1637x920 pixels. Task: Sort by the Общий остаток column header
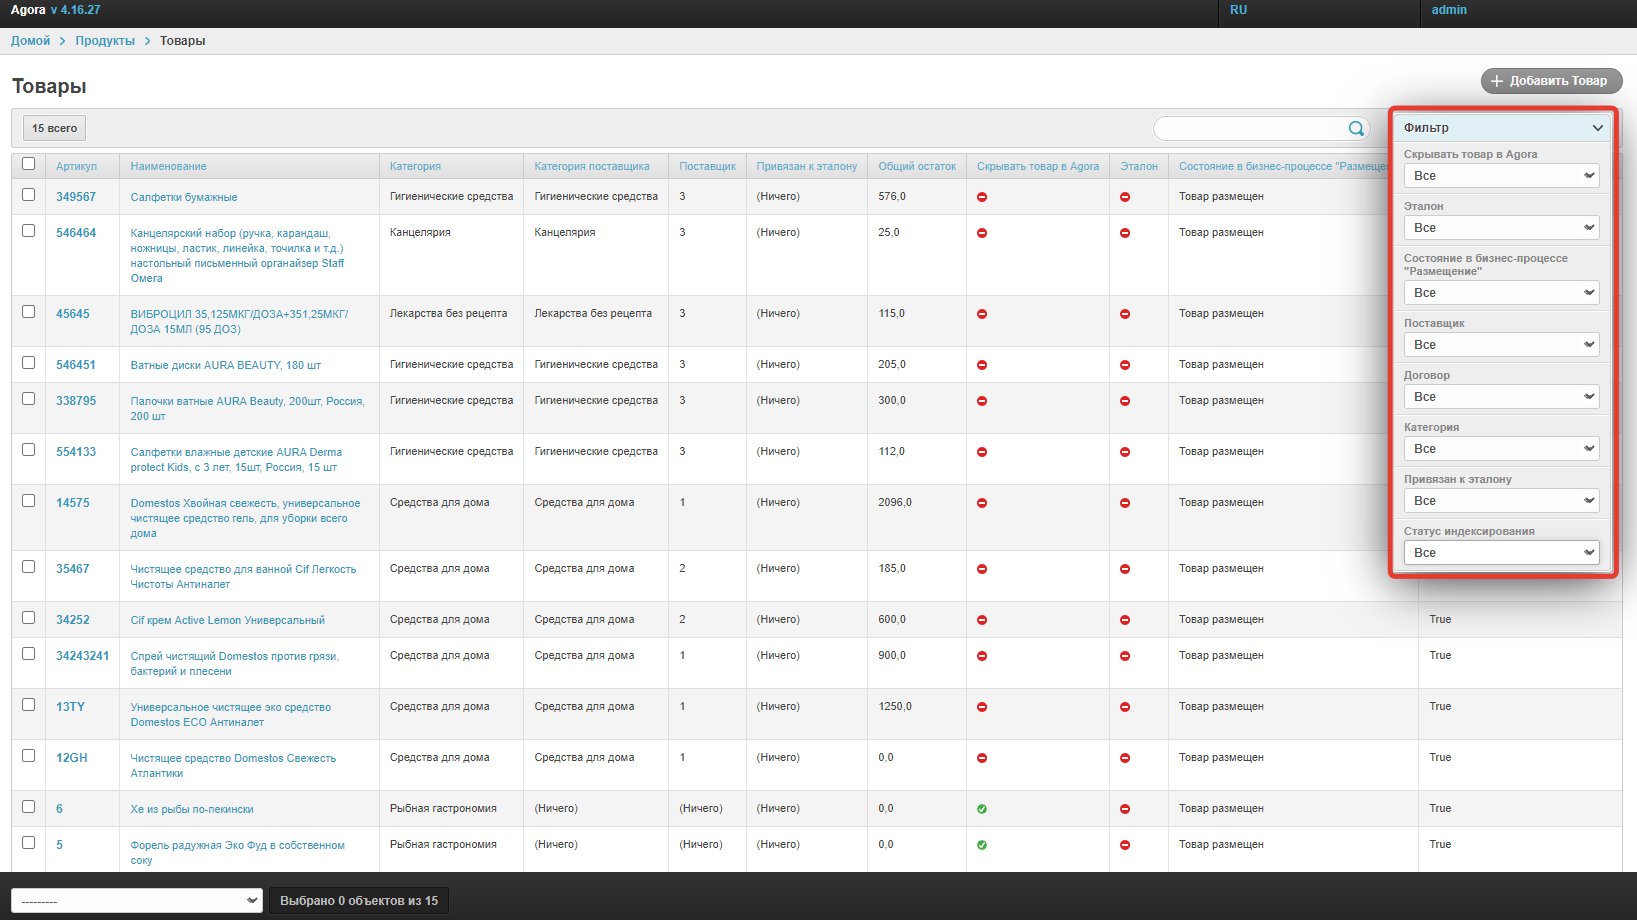coord(917,166)
